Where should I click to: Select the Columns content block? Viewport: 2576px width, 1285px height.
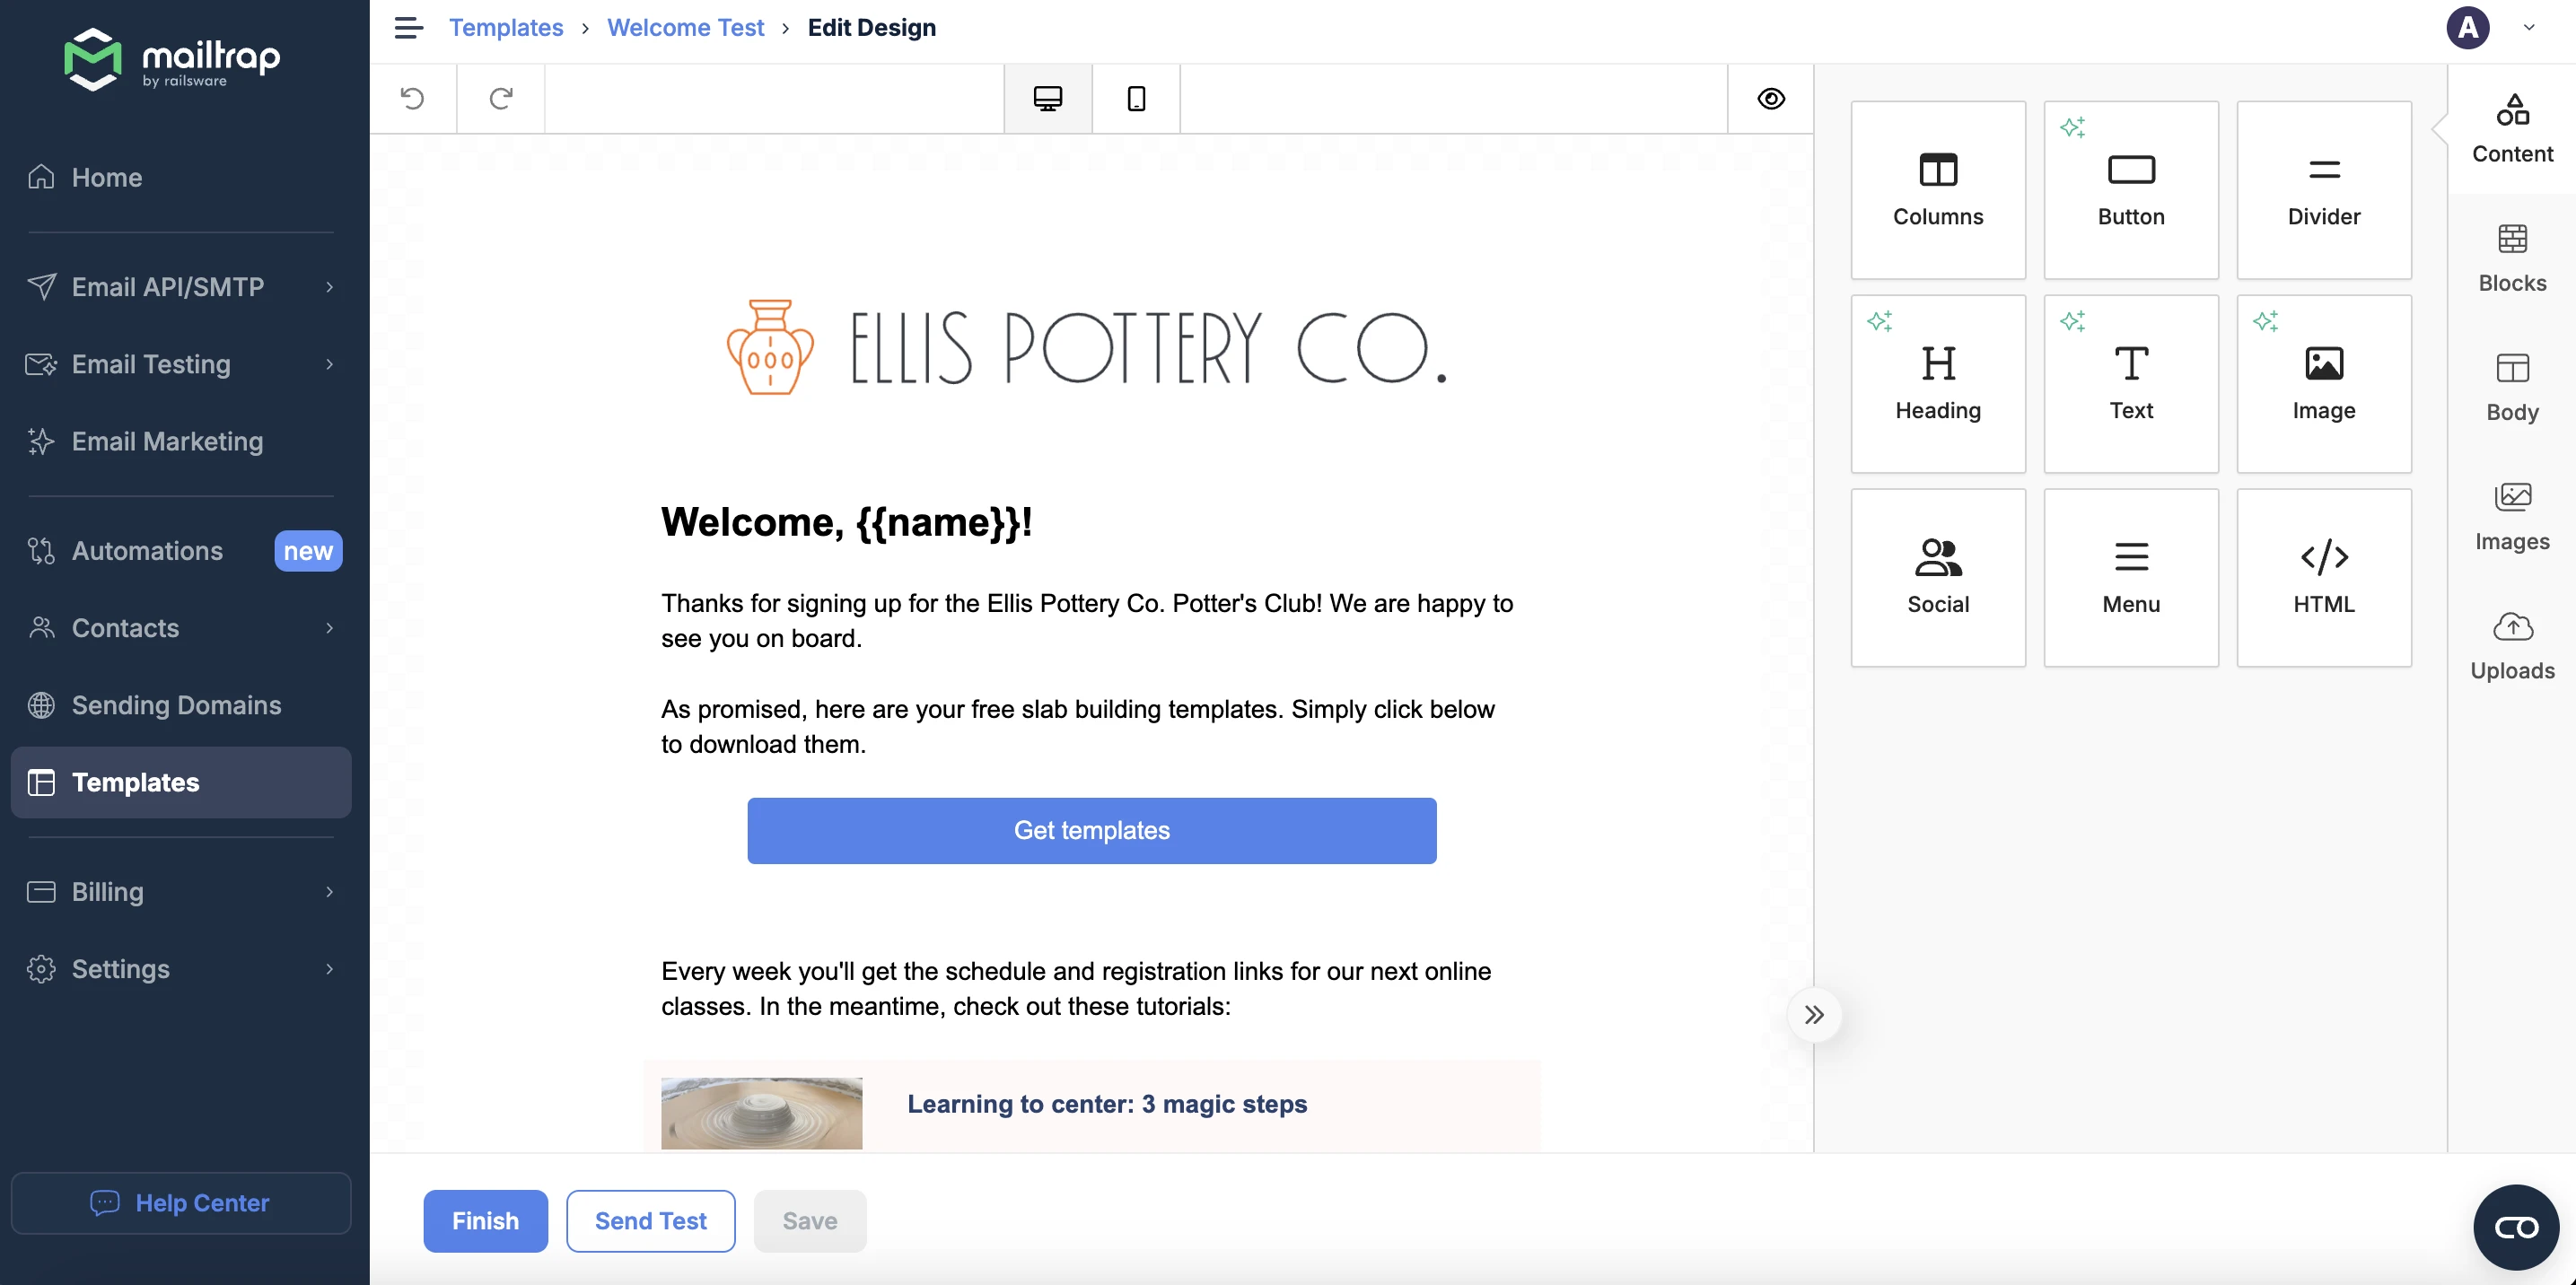(1937, 190)
